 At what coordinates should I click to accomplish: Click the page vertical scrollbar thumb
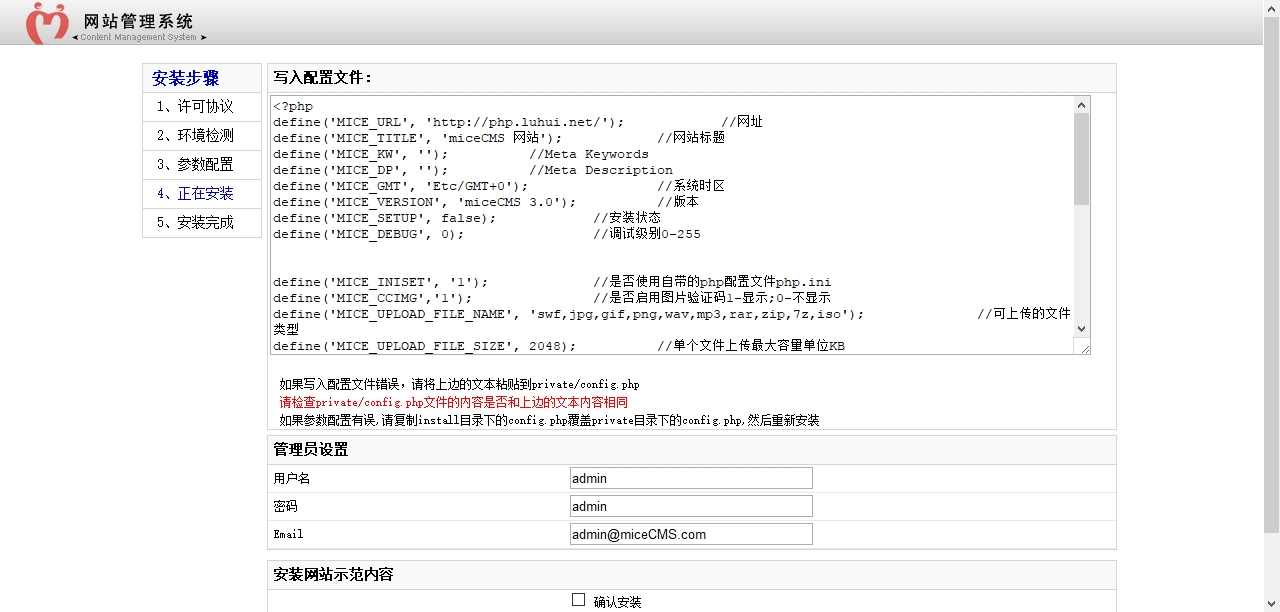tap(1271, 275)
